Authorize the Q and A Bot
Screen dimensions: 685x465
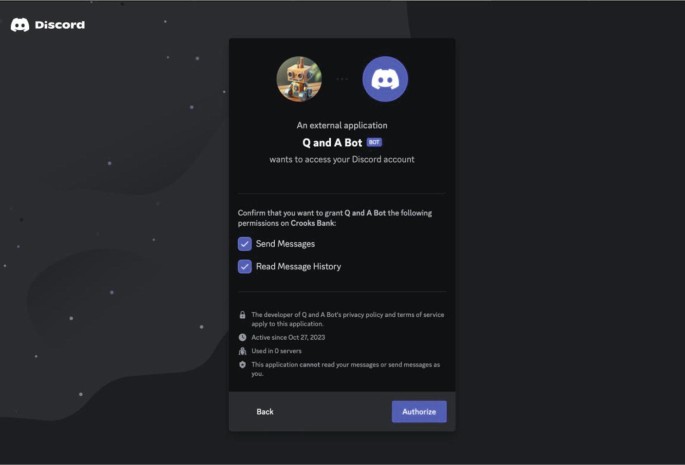pos(419,412)
